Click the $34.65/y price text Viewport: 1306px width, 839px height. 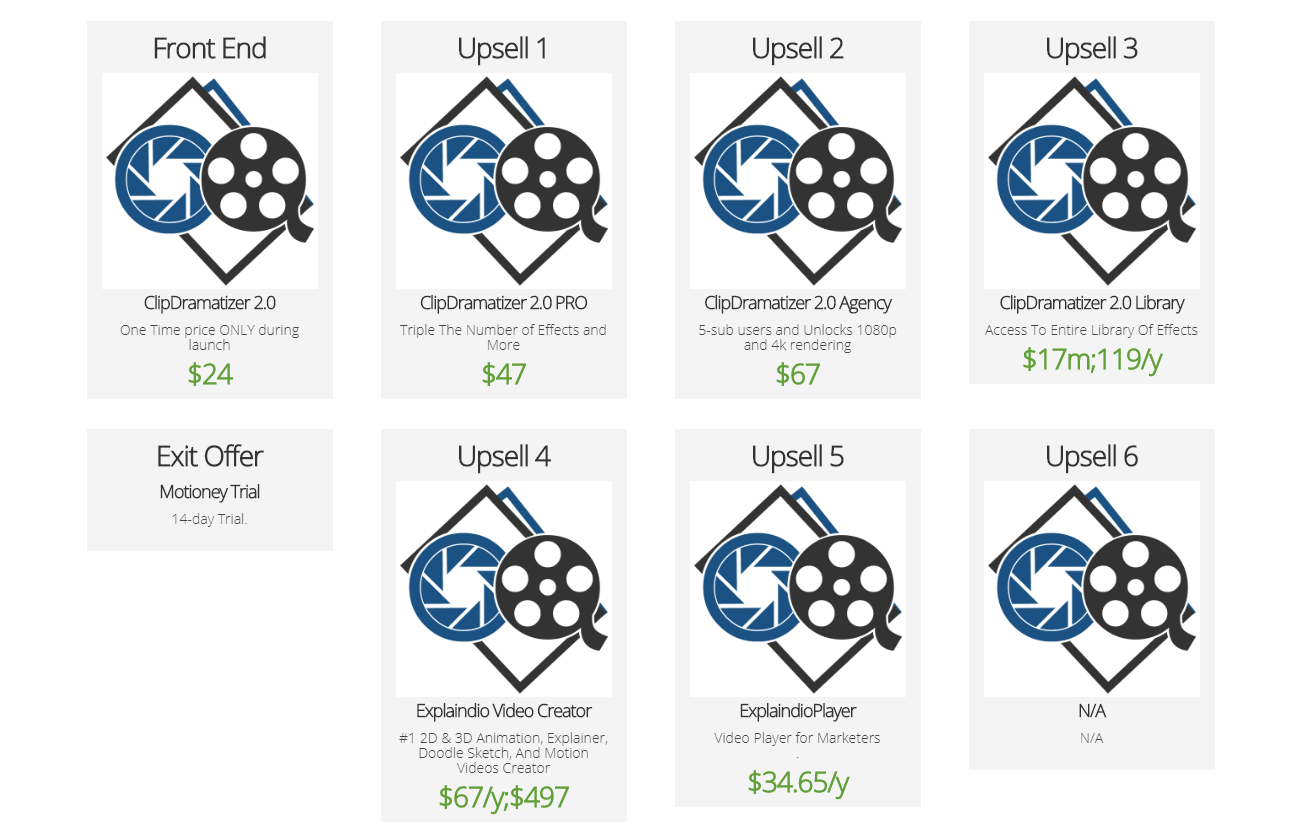click(798, 782)
